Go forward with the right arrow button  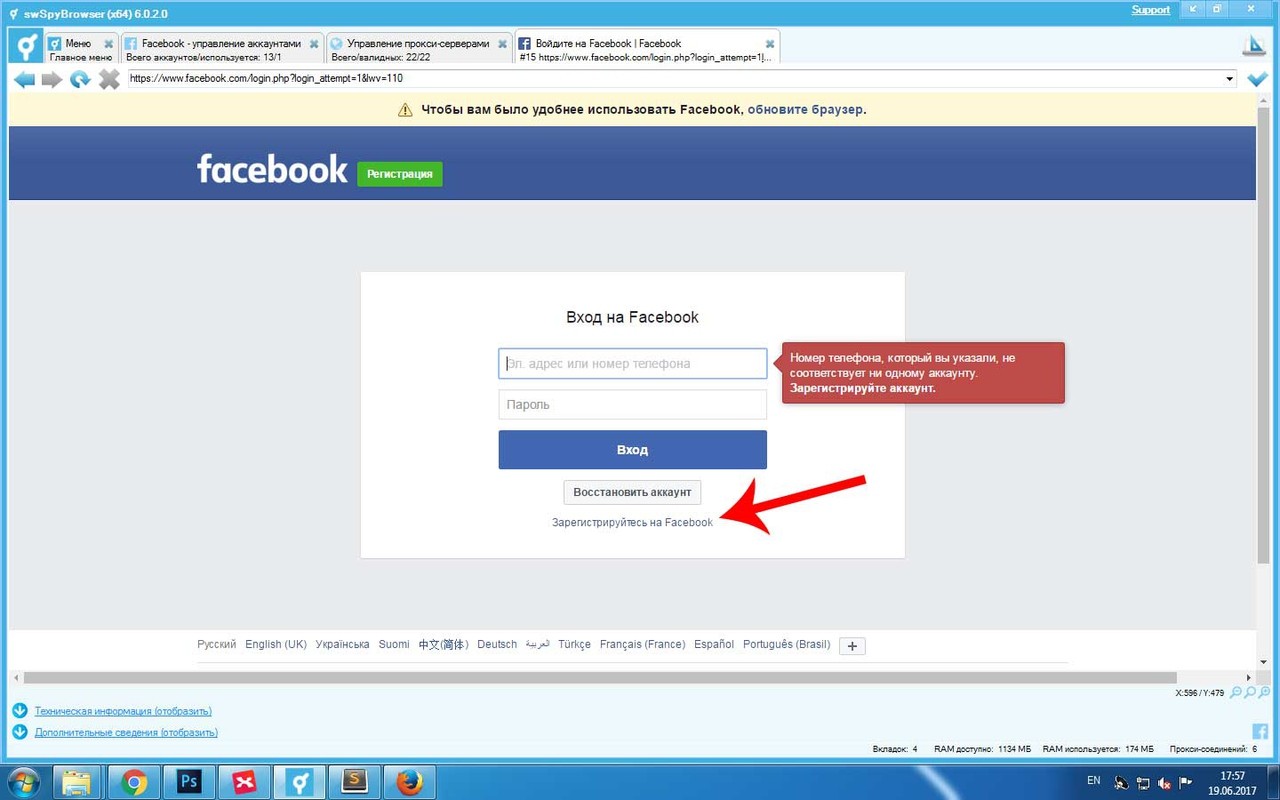coord(51,79)
